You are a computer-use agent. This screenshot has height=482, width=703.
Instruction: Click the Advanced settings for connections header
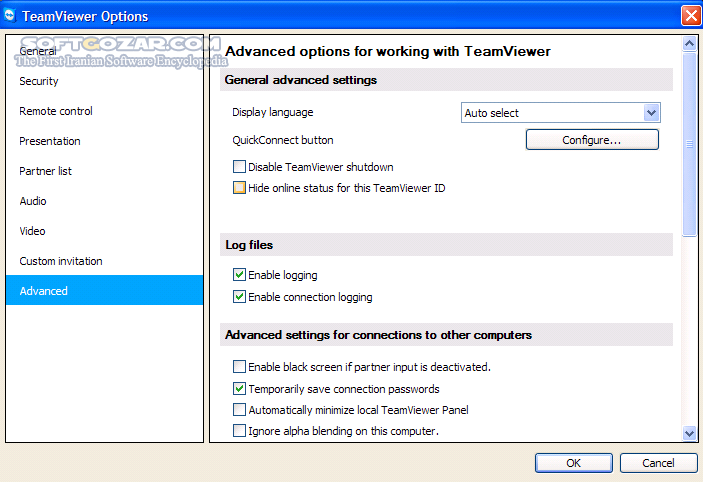(446, 335)
